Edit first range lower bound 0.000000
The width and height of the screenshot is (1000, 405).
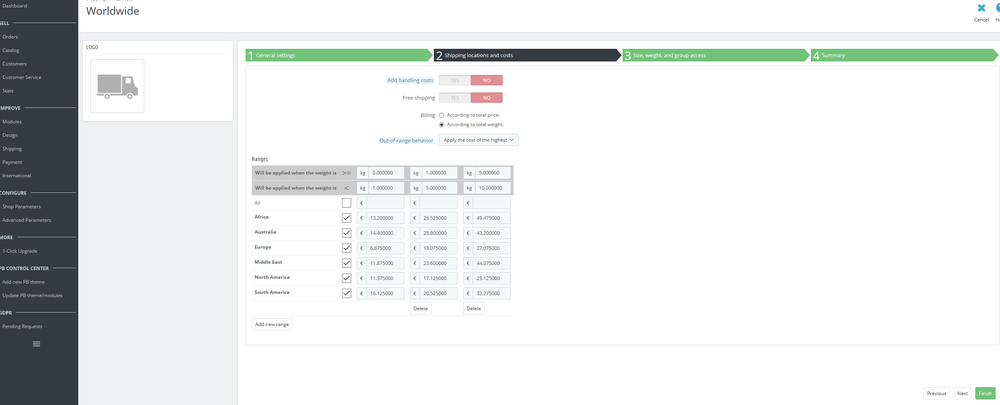pos(385,173)
